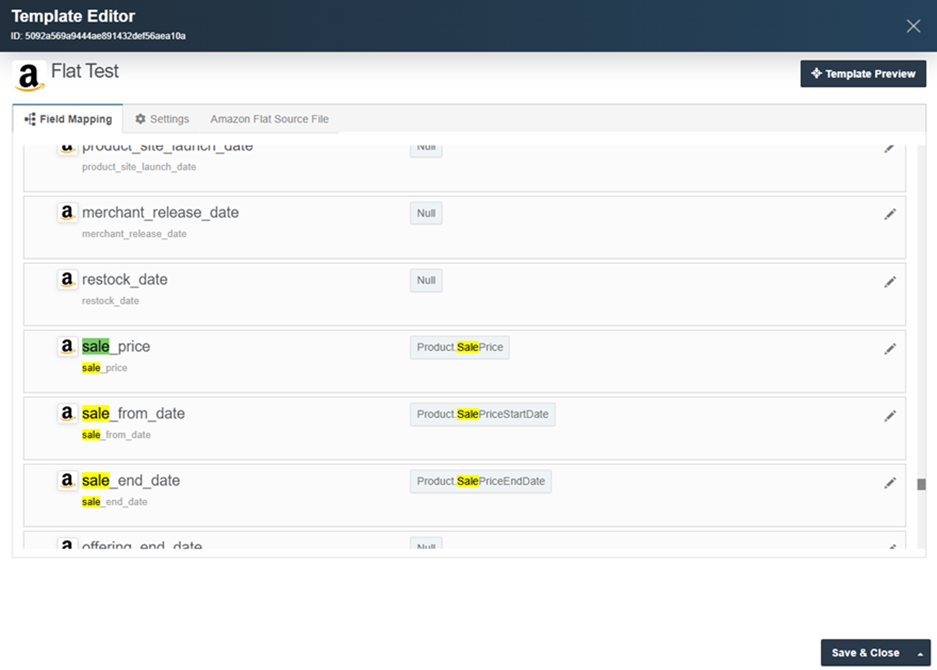Image resolution: width=937 pixels, height=670 pixels.
Task: Switch to the Settings tab
Action: (162, 119)
